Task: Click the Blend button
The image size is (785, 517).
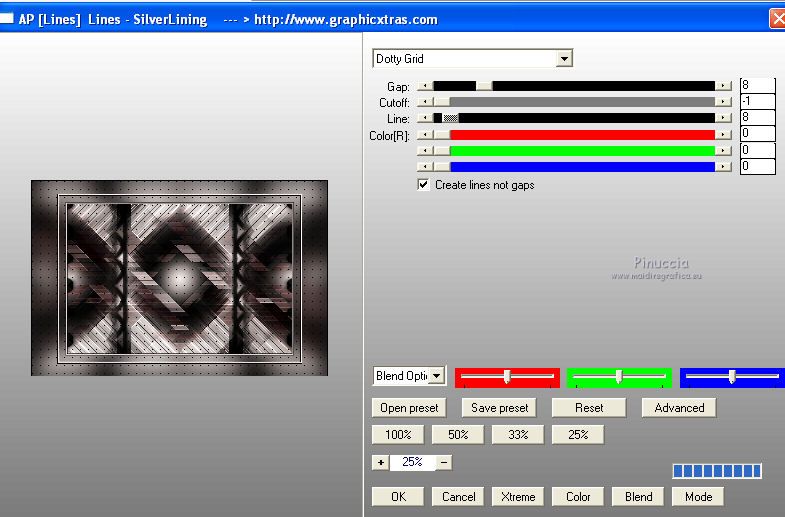Action: tap(638, 496)
